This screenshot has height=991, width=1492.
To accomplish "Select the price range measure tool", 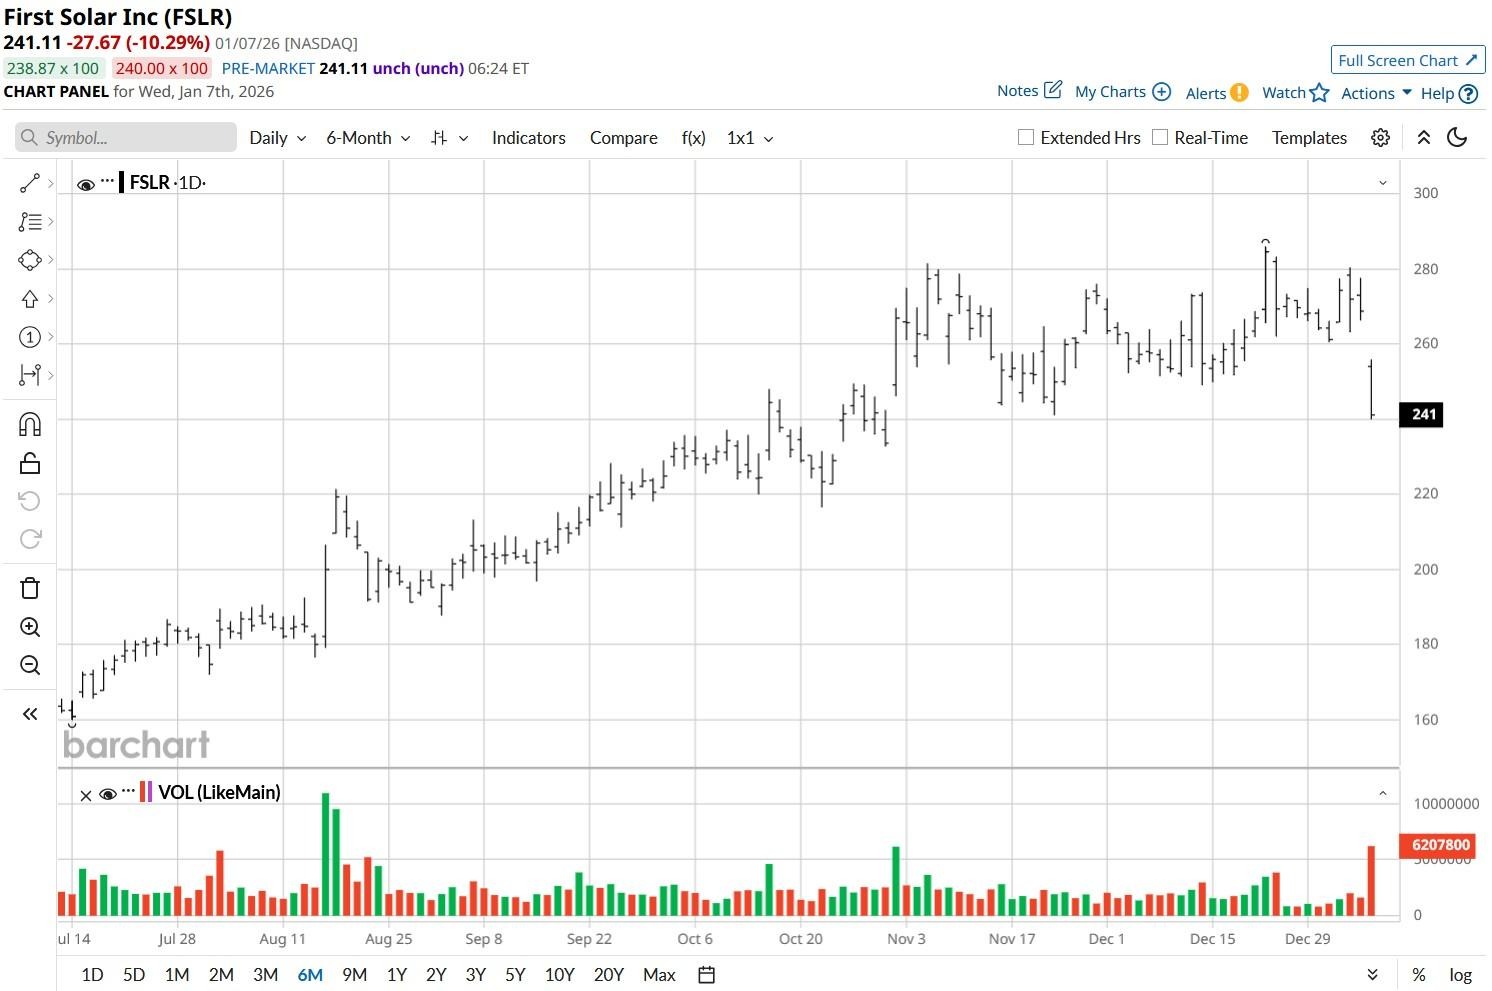I will click(x=30, y=375).
